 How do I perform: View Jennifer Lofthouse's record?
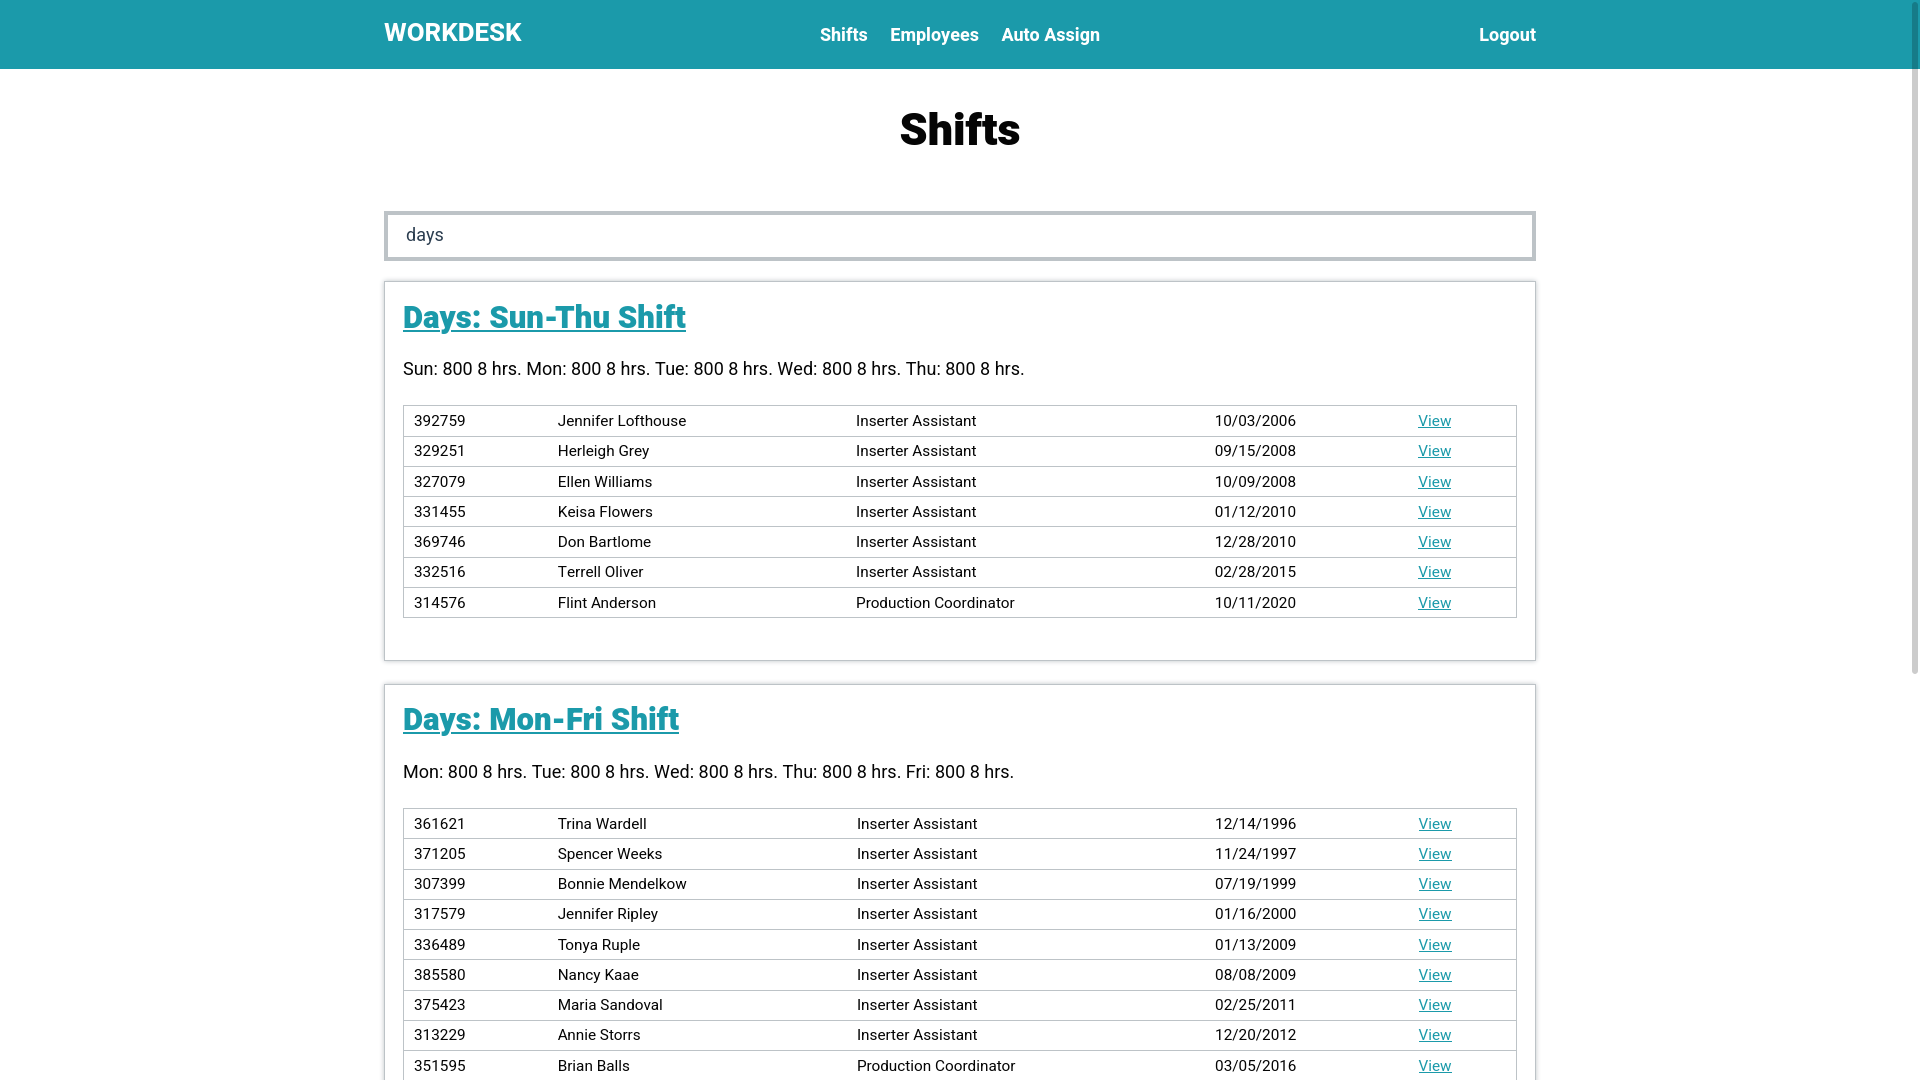coord(1433,421)
